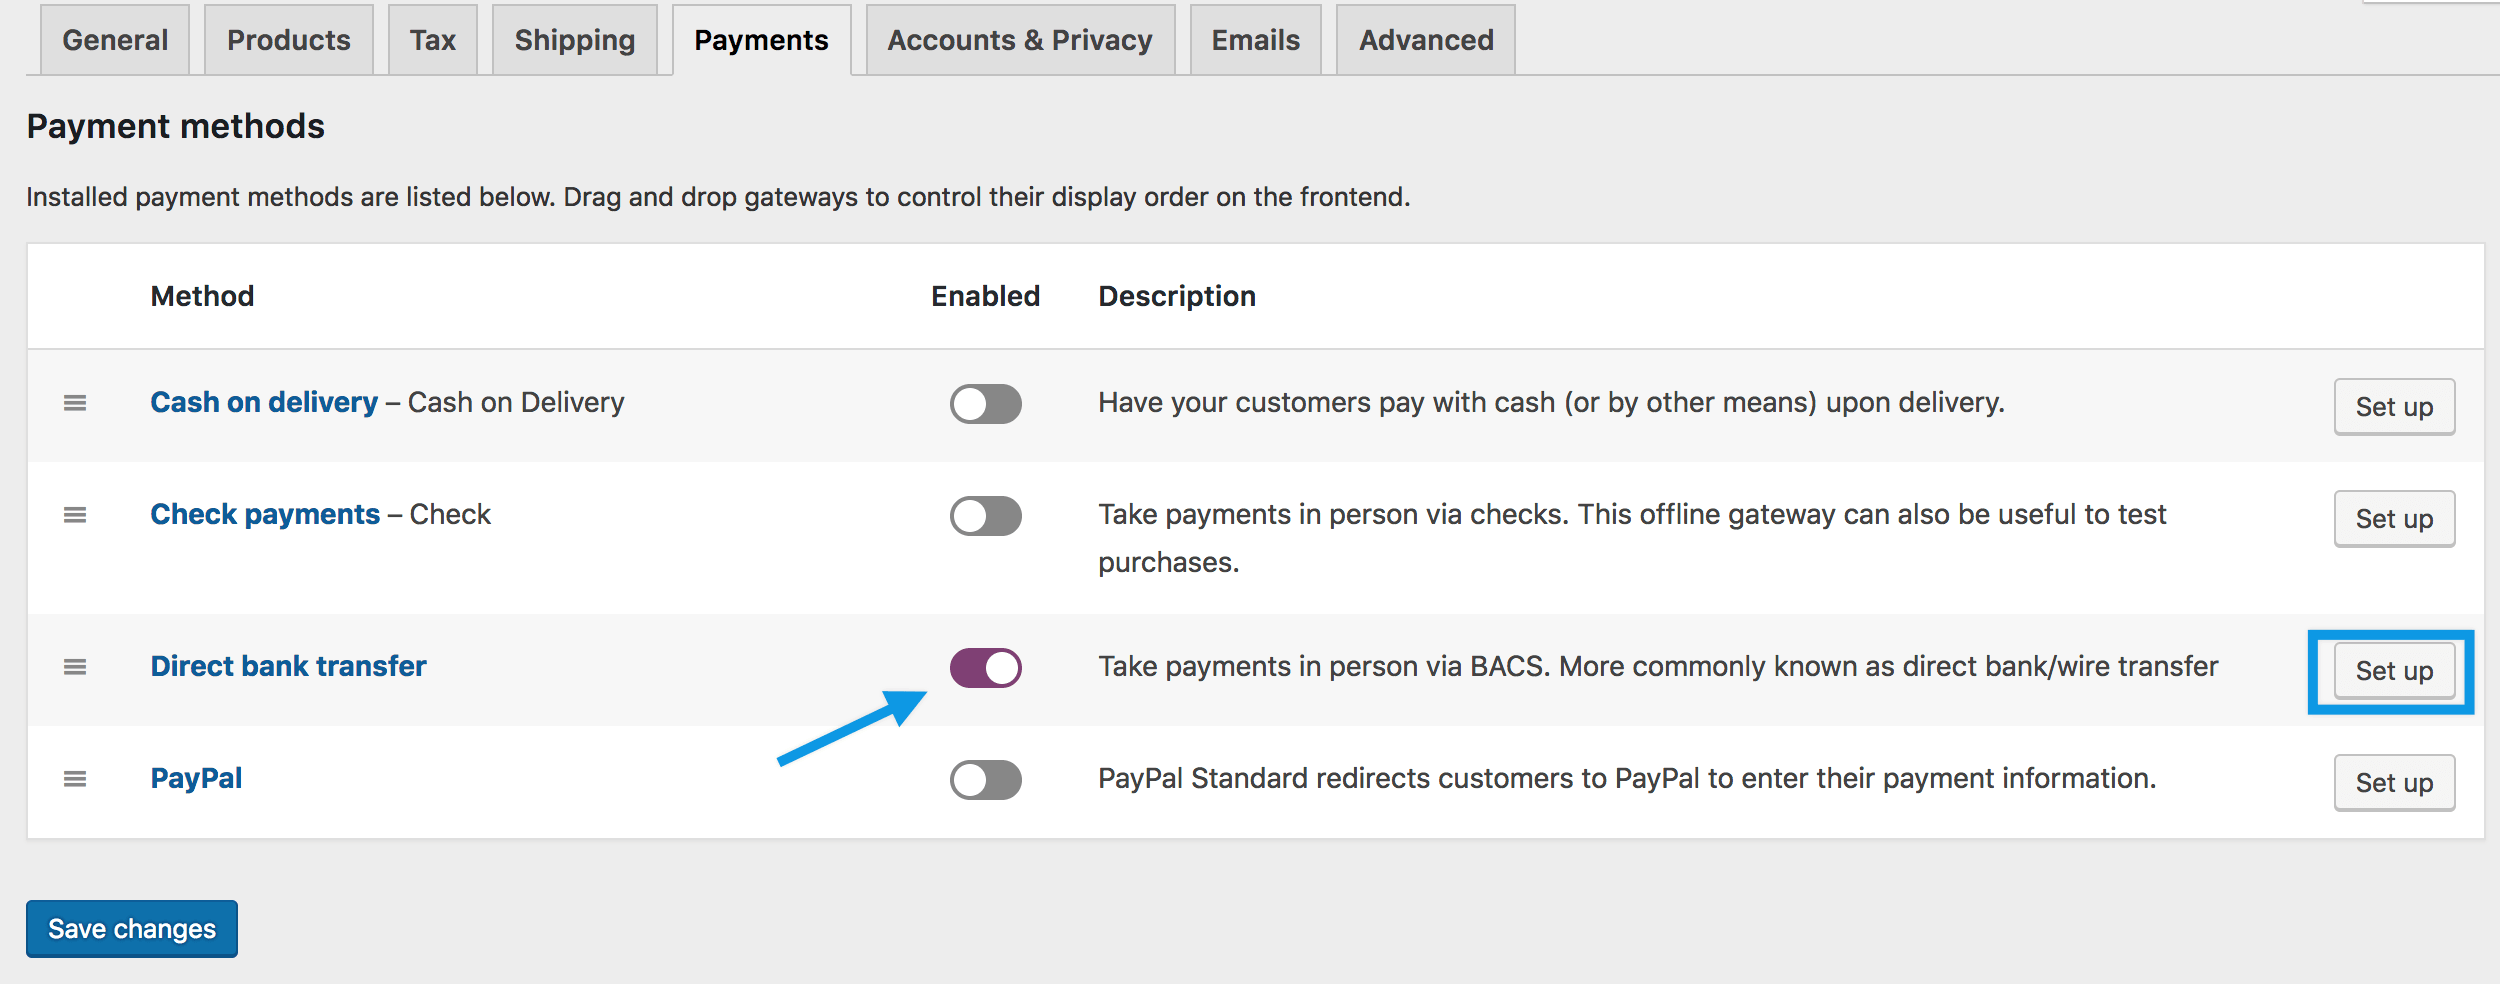
Task: Click Set up for PayPal
Action: [2393, 783]
